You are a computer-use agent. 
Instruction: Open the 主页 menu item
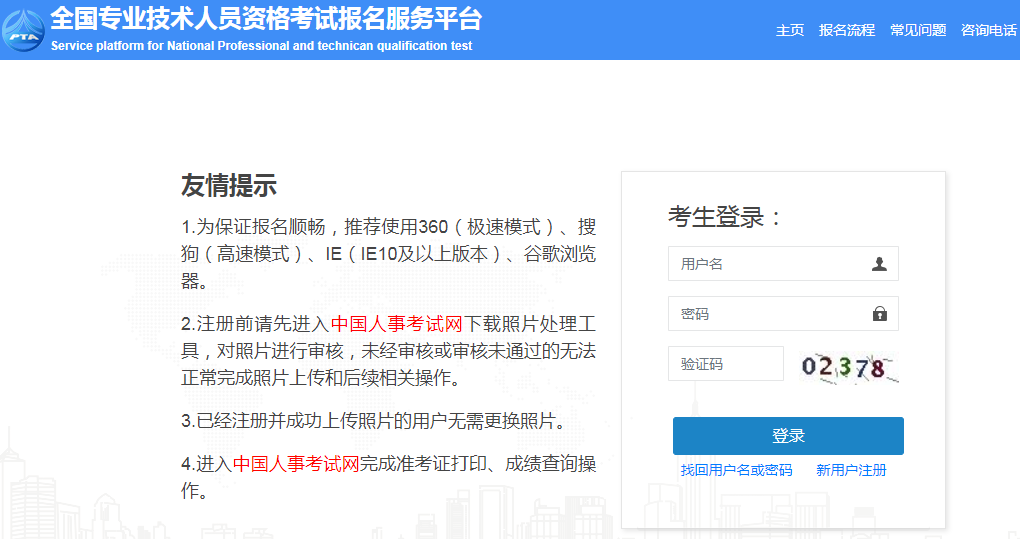[790, 30]
